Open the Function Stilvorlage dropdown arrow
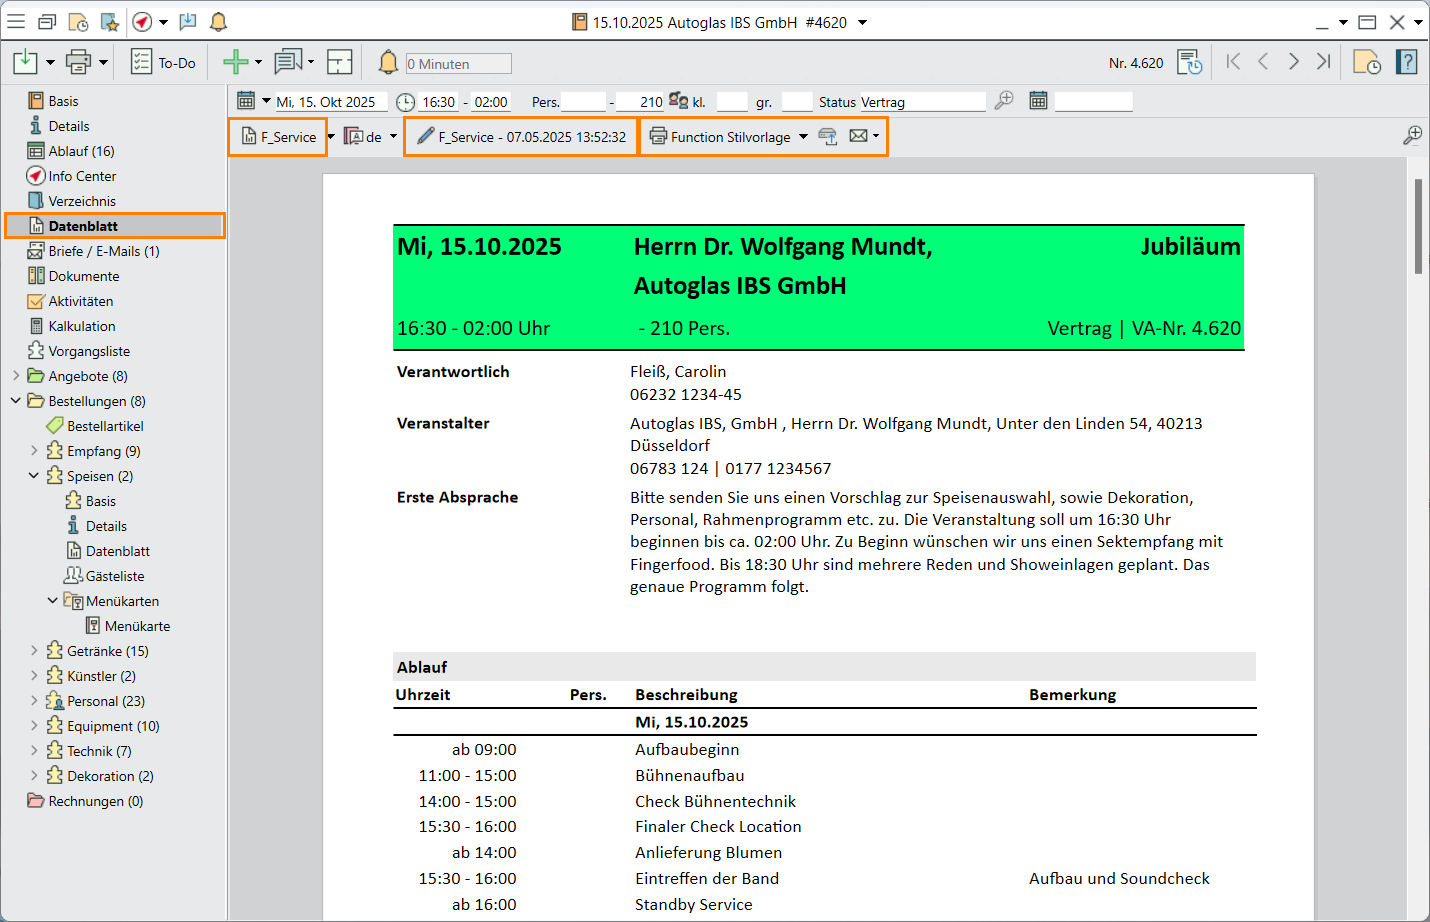The image size is (1430, 922). (x=803, y=137)
